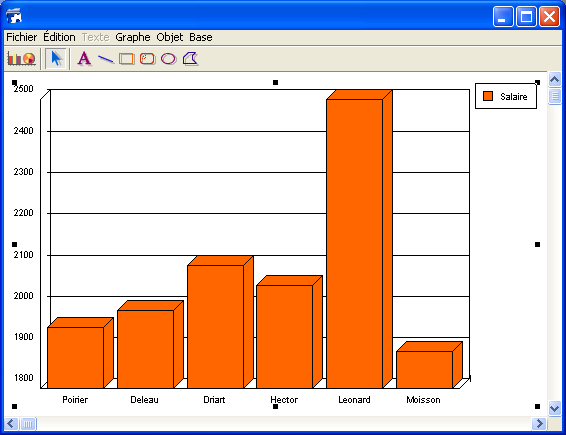Screen dimensions: 566x435
Task: Click the vertical scrollbar up arrow
Action: [x=554, y=79]
